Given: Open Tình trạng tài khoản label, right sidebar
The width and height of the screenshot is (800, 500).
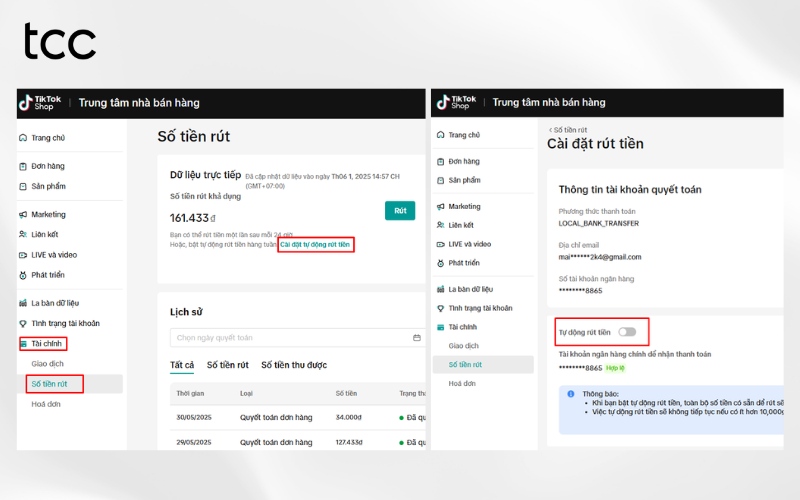Looking at the screenshot, I should pyautogui.click(x=481, y=308).
